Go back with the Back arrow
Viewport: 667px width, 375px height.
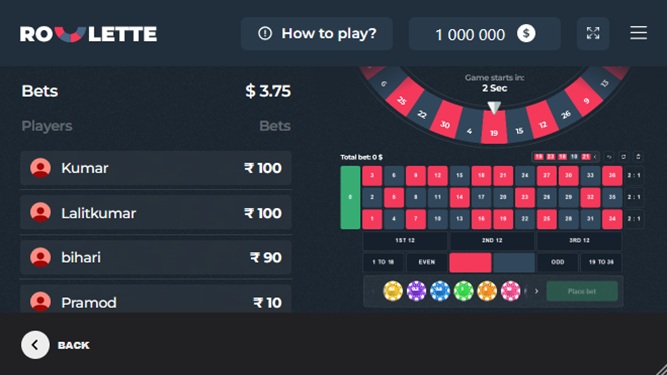[x=35, y=345]
